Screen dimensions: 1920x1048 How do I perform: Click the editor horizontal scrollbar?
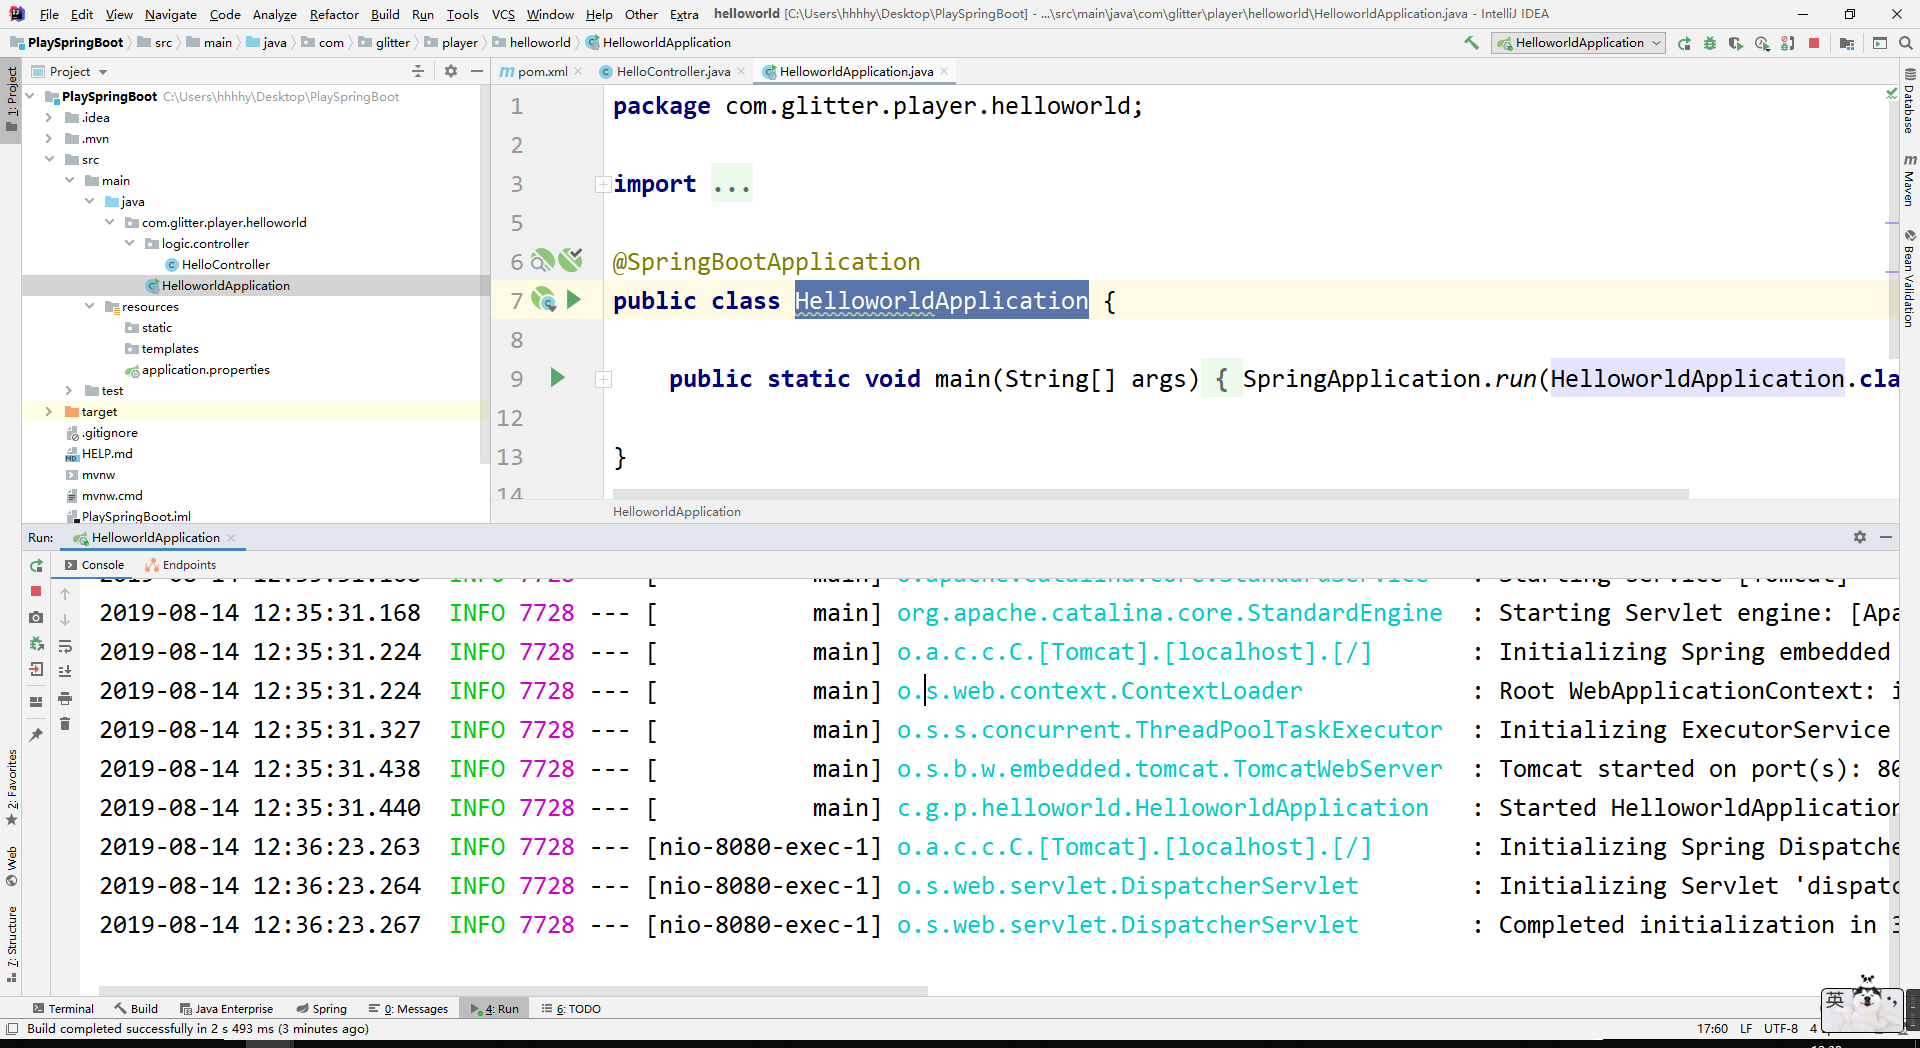[x=1150, y=494]
